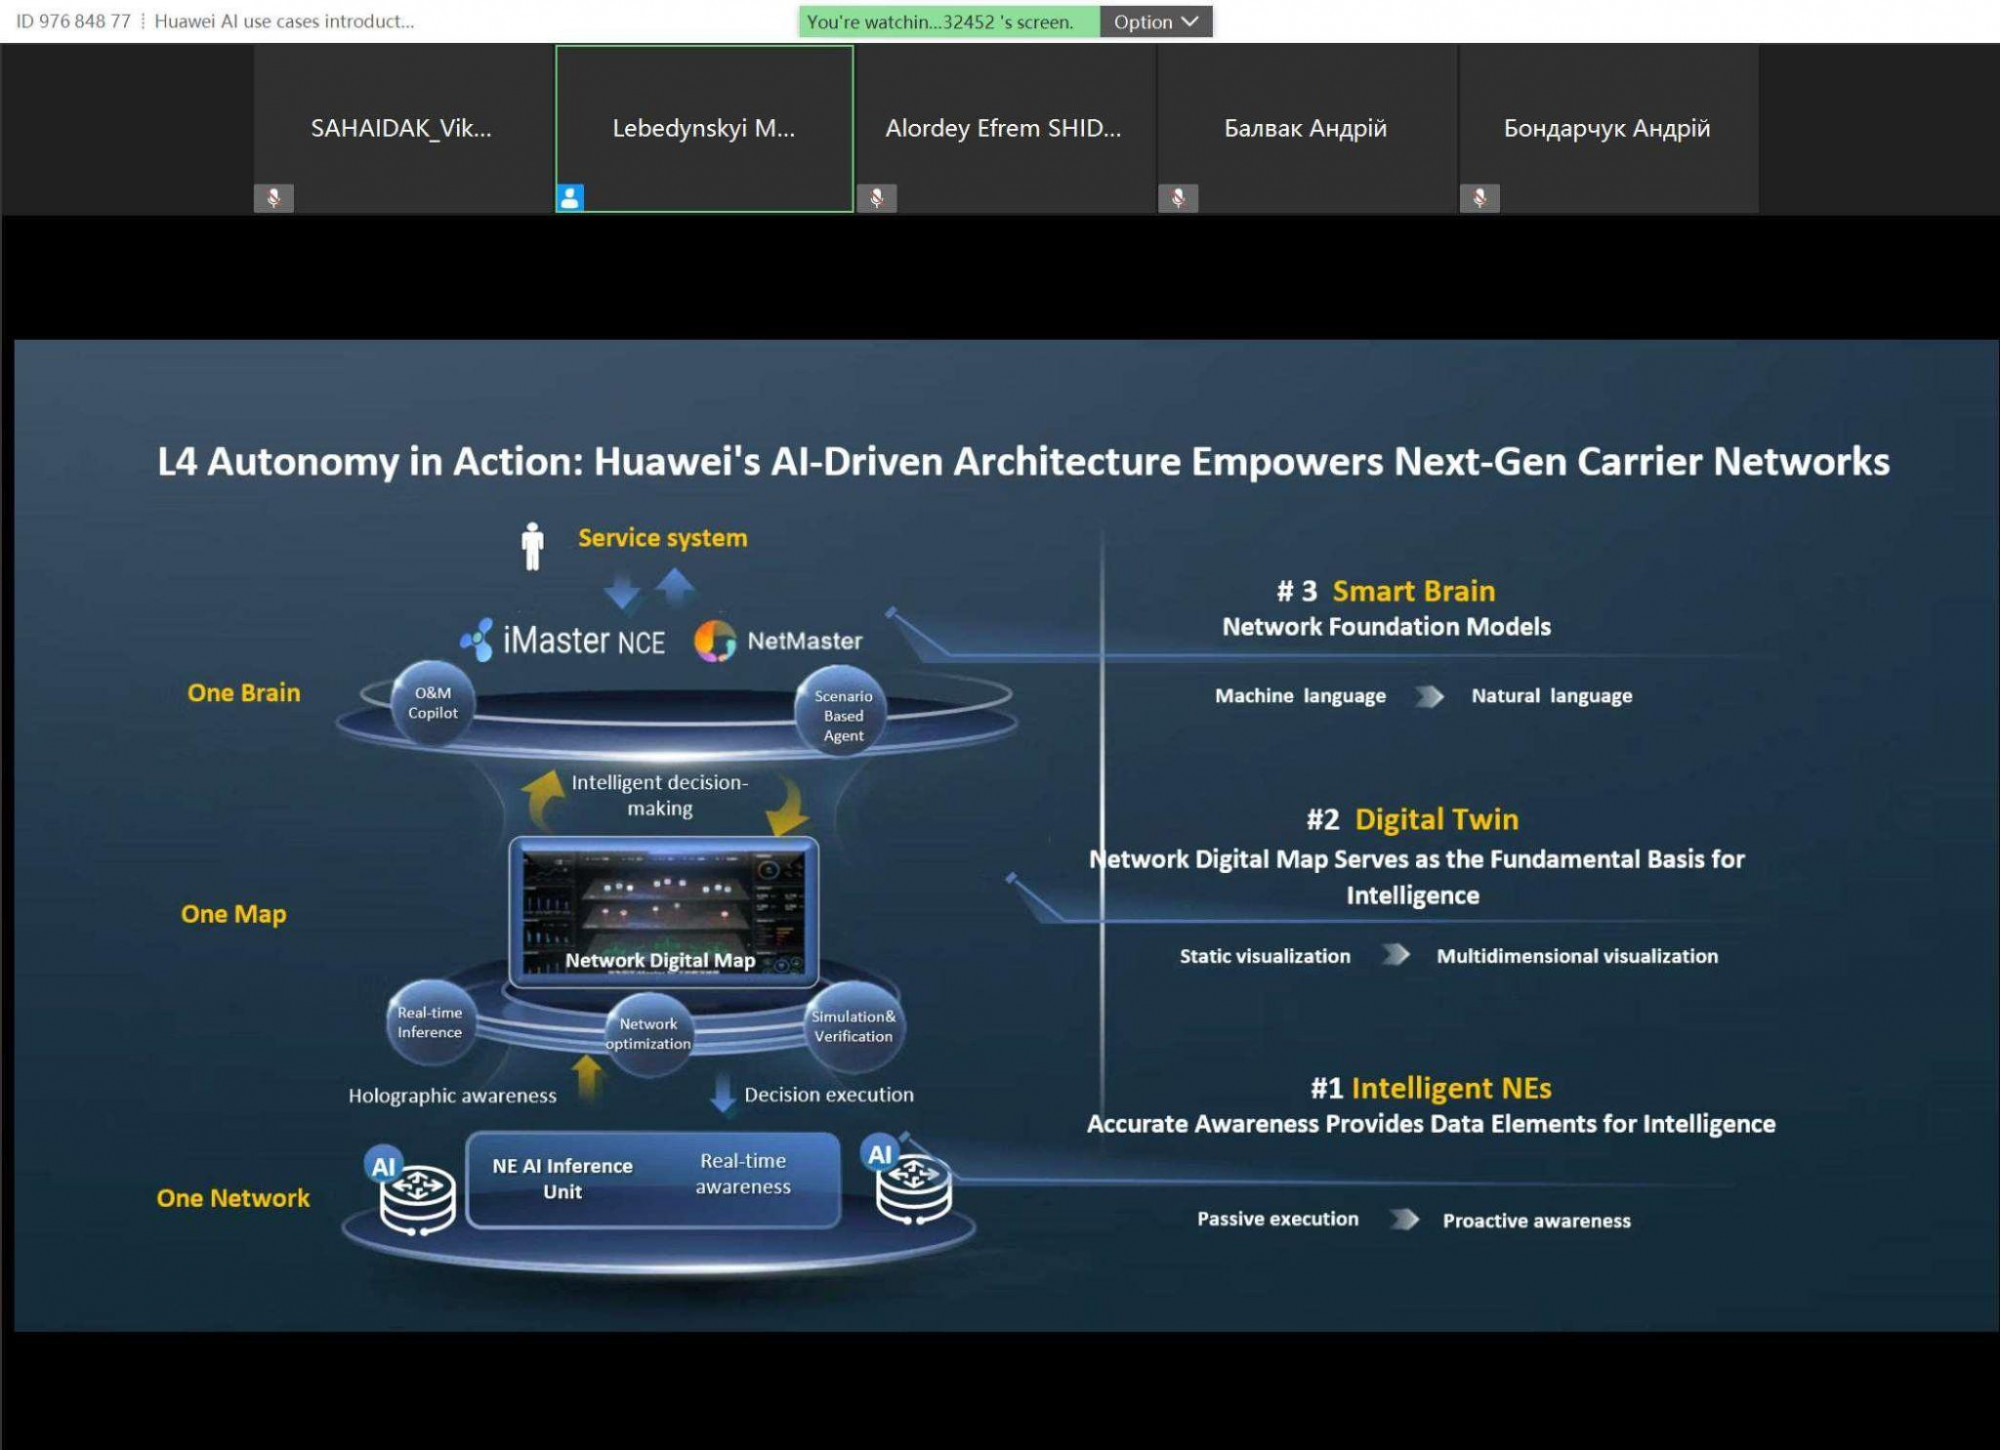Select Alordey Efrem SHID participant tile

click(x=1005, y=129)
